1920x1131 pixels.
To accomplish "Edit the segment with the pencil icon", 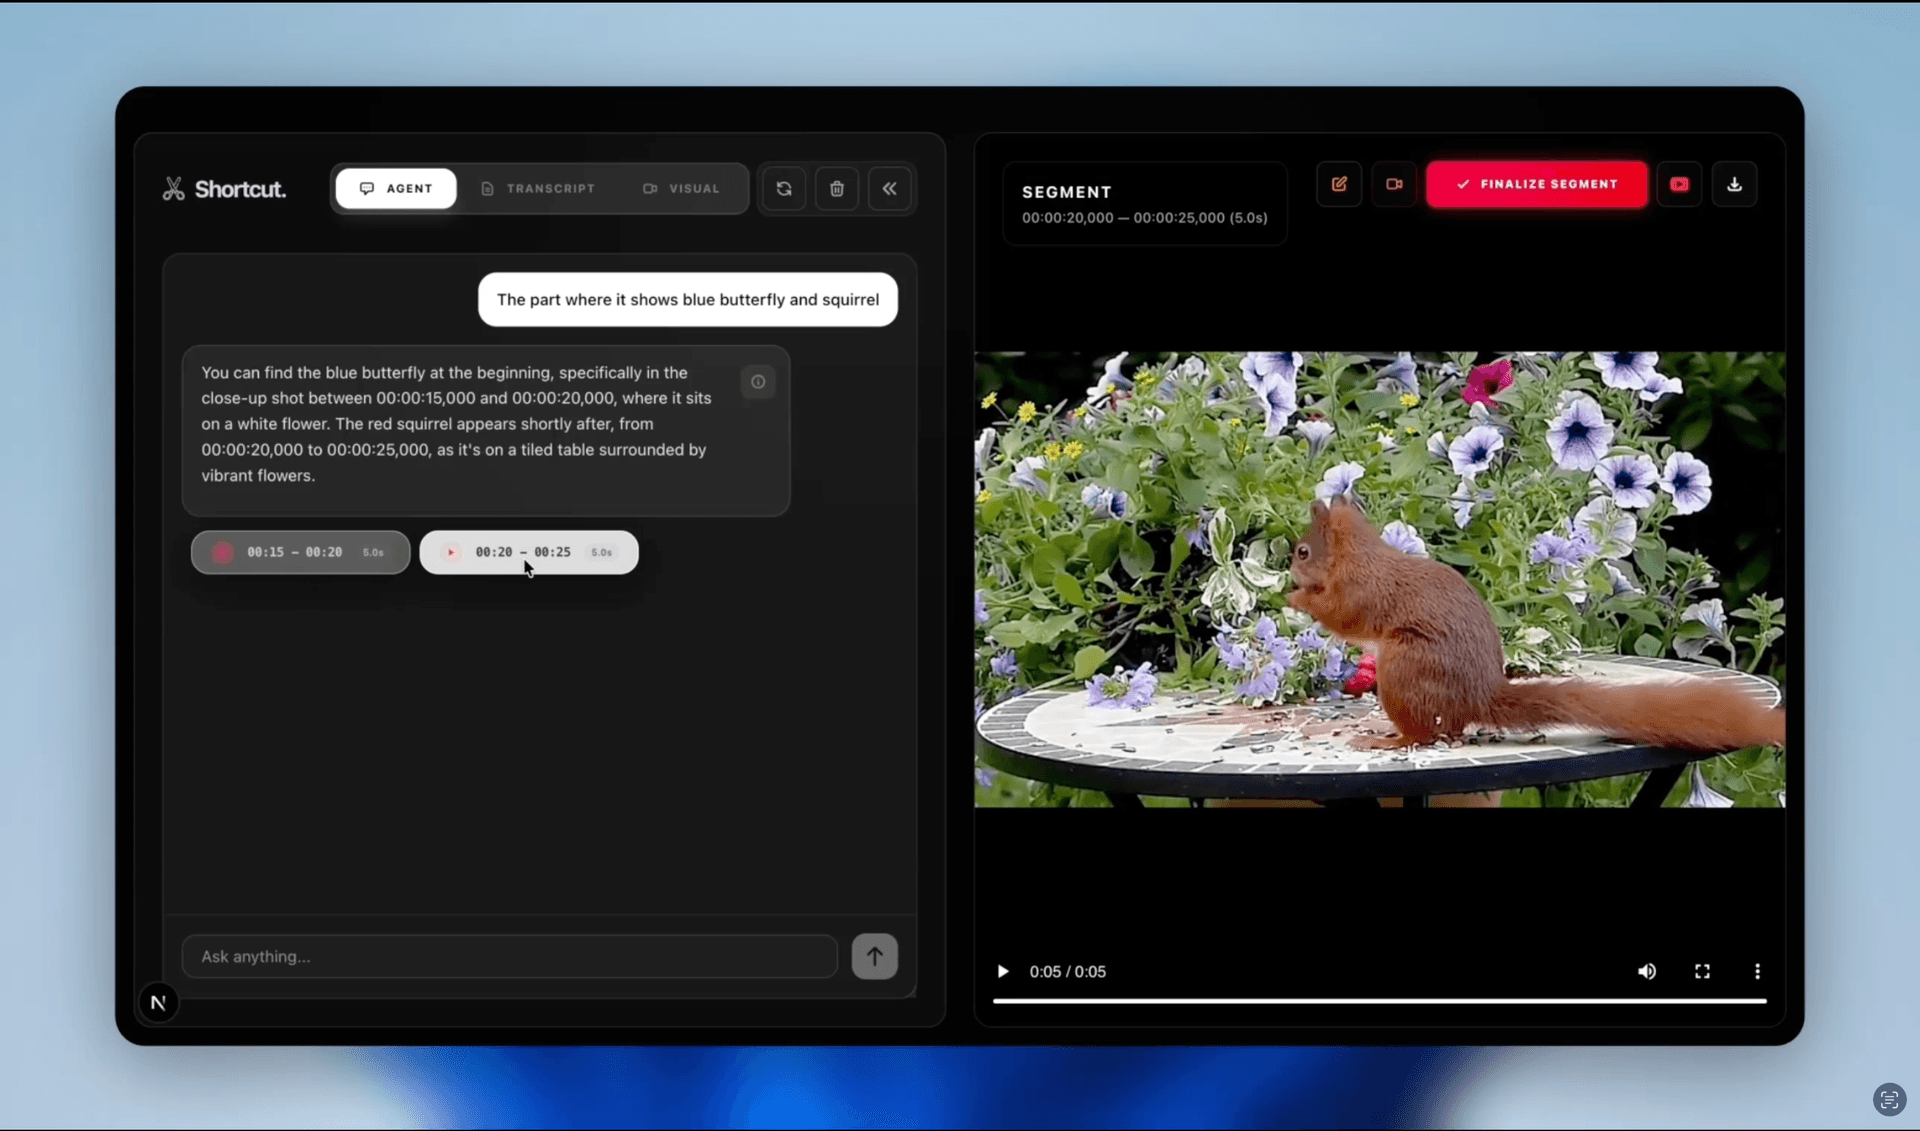I will tap(1339, 184).
